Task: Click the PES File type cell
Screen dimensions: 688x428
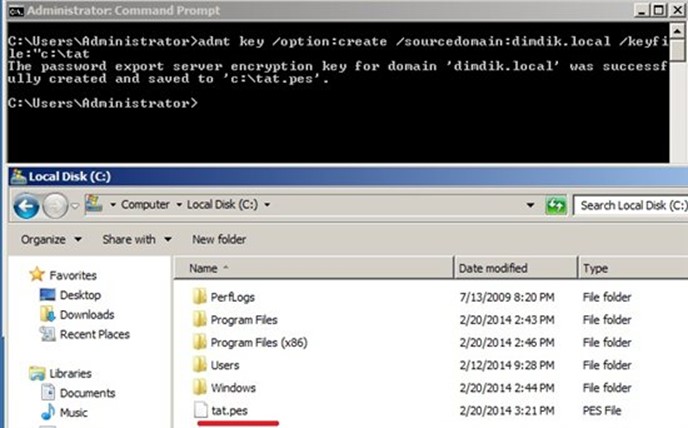Action: click(x=602, y=411)
